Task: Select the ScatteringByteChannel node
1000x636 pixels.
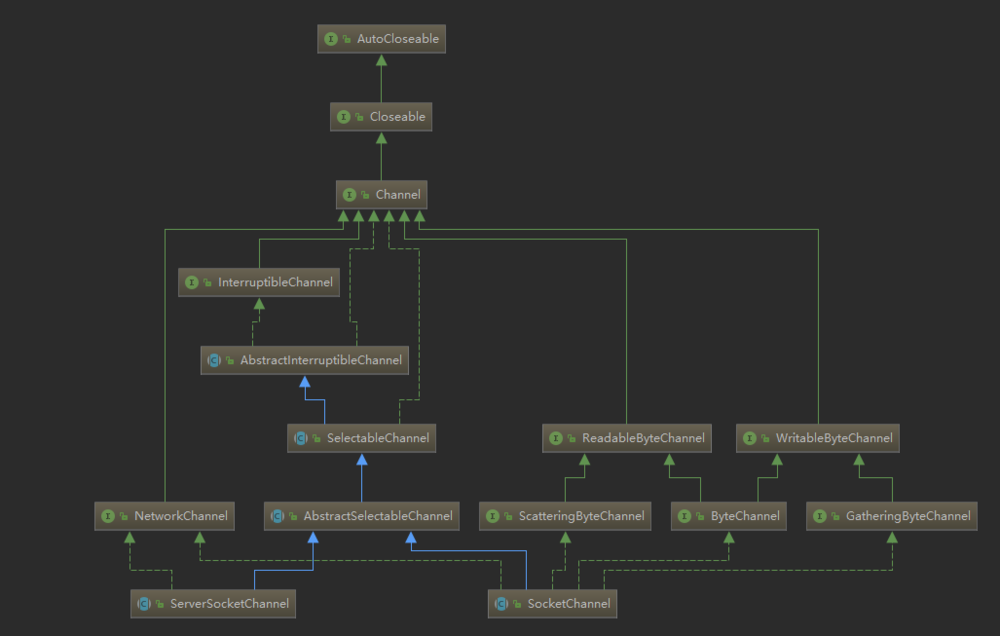Action: (x=565, y=516)
